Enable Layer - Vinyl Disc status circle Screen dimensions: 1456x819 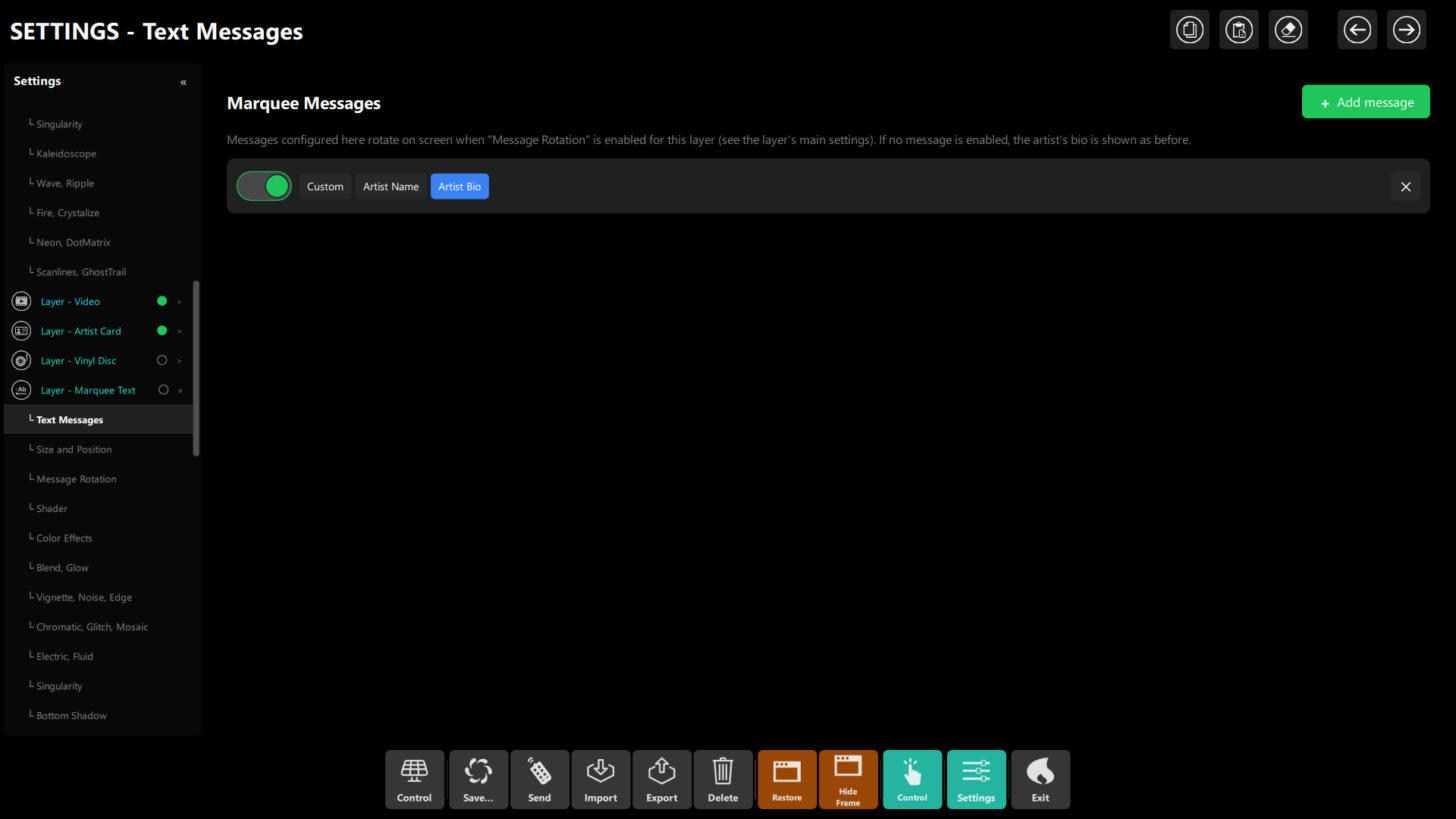162,360
